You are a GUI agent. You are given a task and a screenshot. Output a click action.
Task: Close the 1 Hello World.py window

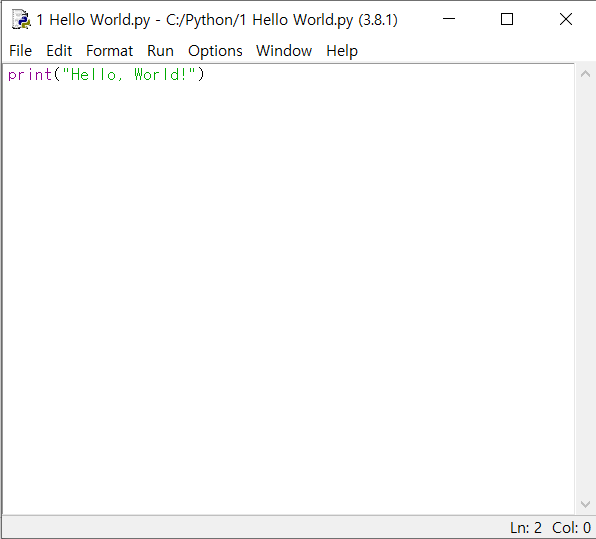coord(566,19)
